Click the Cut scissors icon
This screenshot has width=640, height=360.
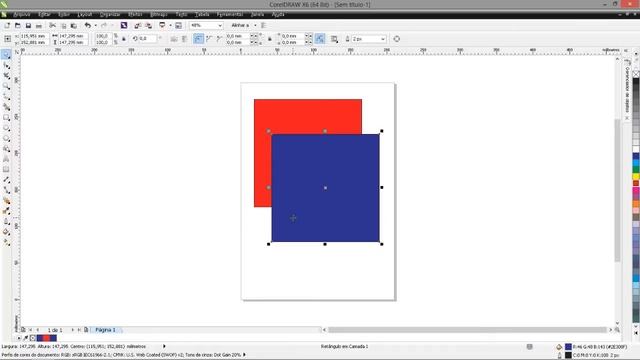coord(53,25)
